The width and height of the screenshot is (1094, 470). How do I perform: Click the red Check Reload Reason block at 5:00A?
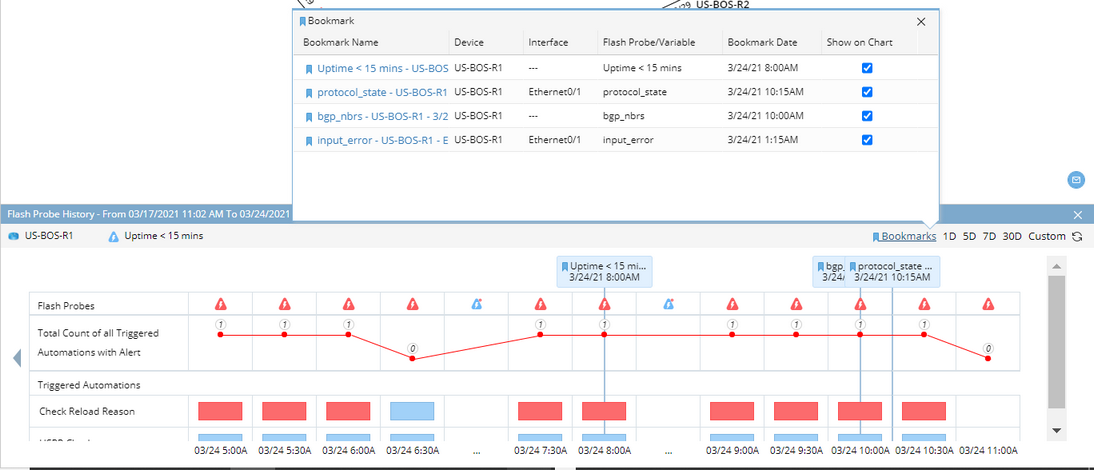pyautogui.click(x=221, y=411)
